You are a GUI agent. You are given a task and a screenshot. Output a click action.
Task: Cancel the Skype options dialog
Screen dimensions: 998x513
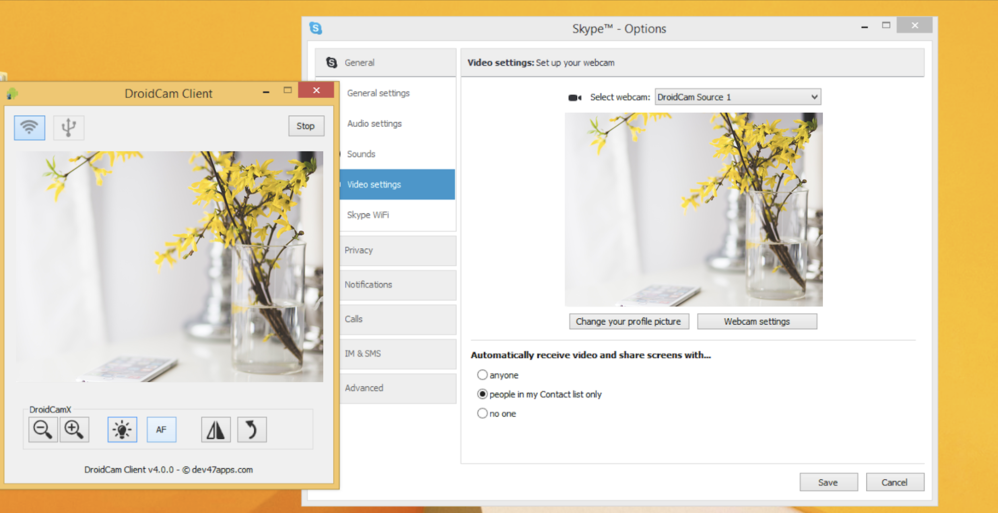(894, 482)
